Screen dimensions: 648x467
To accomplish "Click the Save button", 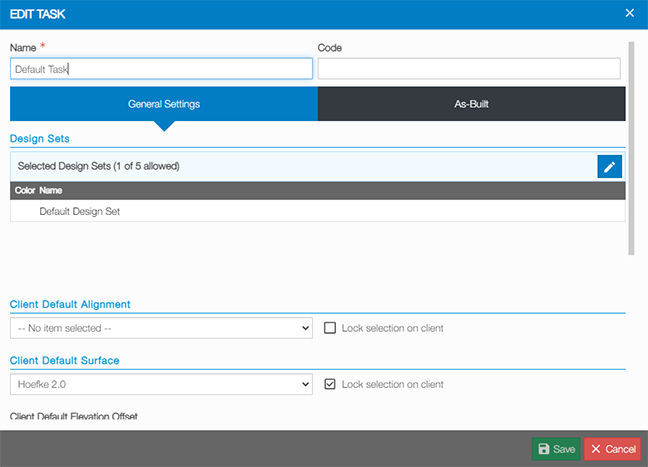I will tap(556, 449).
